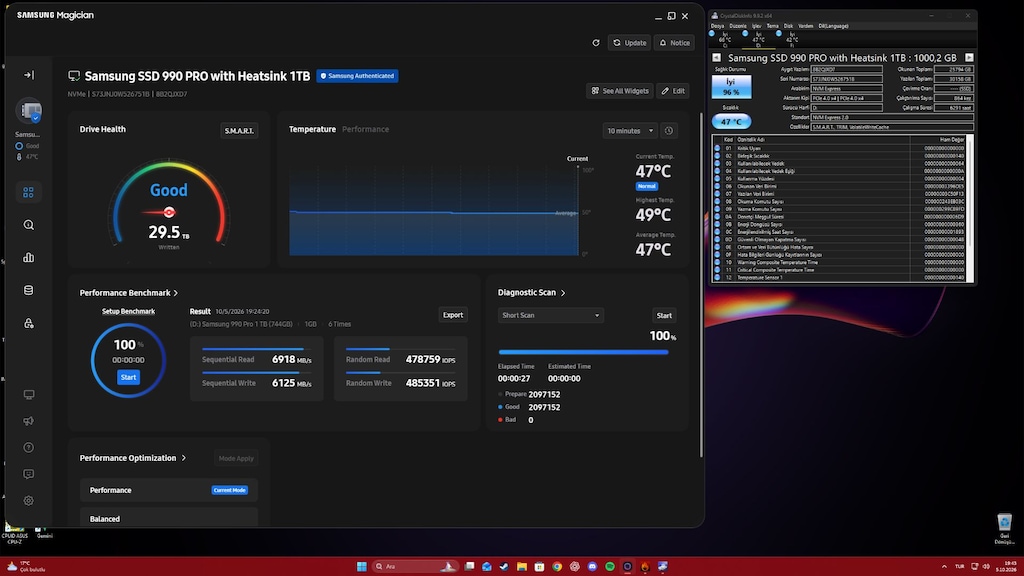Click the Magician window vertical scrollbar
The height and width of the screenshot is (576, 1024).
tap(701, 284)
